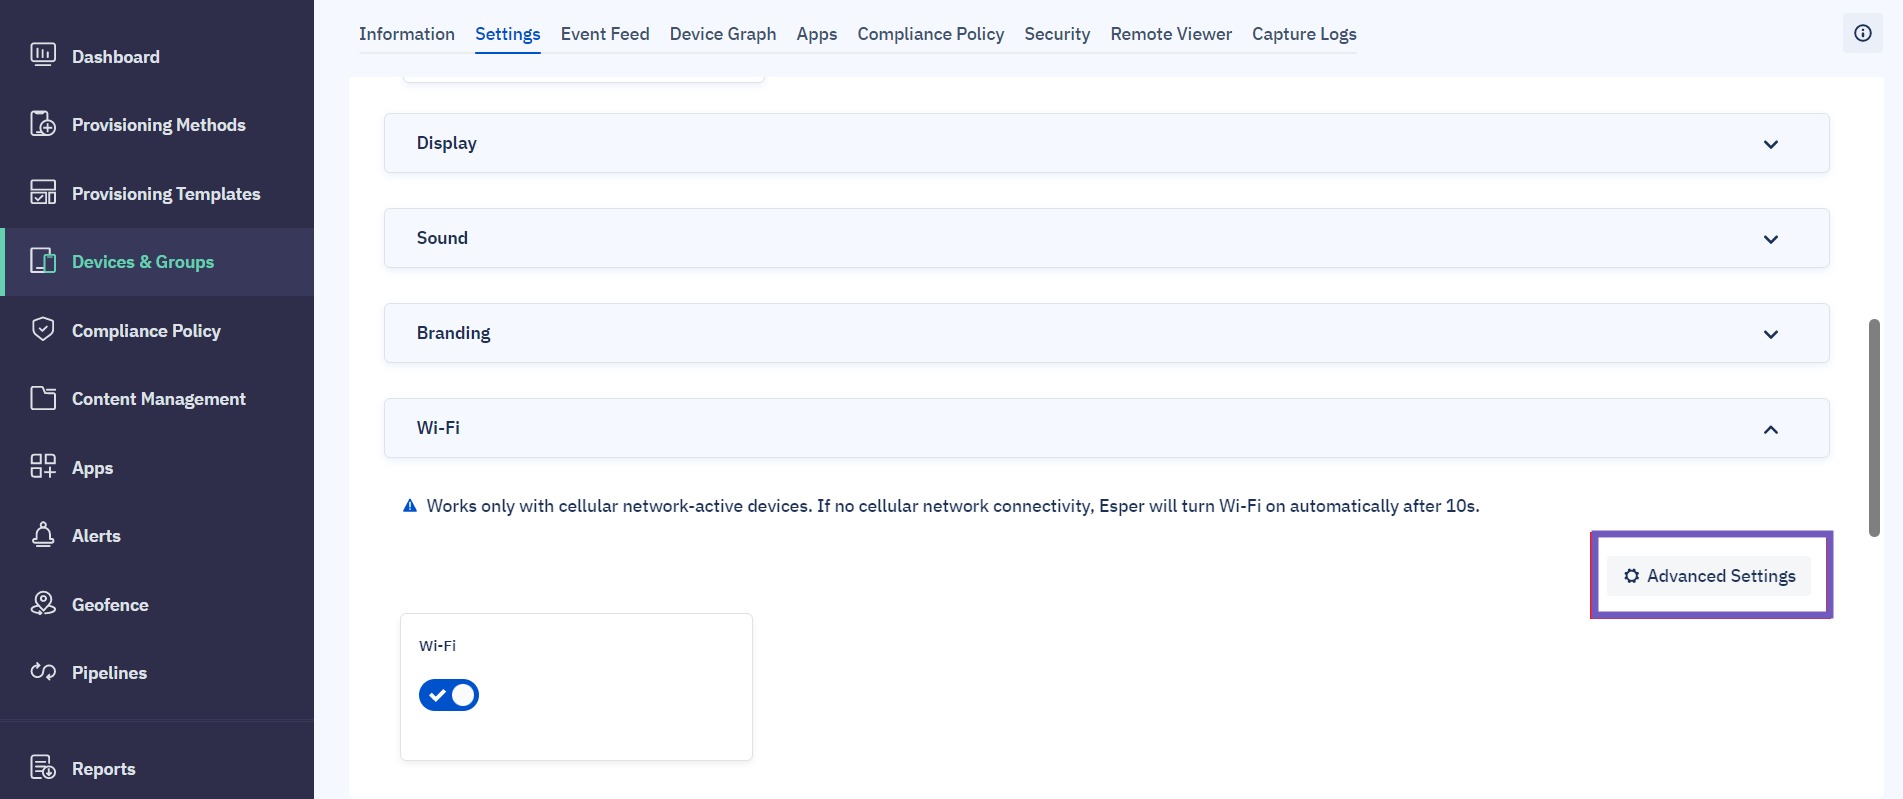The width and height of the screenshot is (1903, 799).
Task: Select the Settings tab
Action: 508,34
